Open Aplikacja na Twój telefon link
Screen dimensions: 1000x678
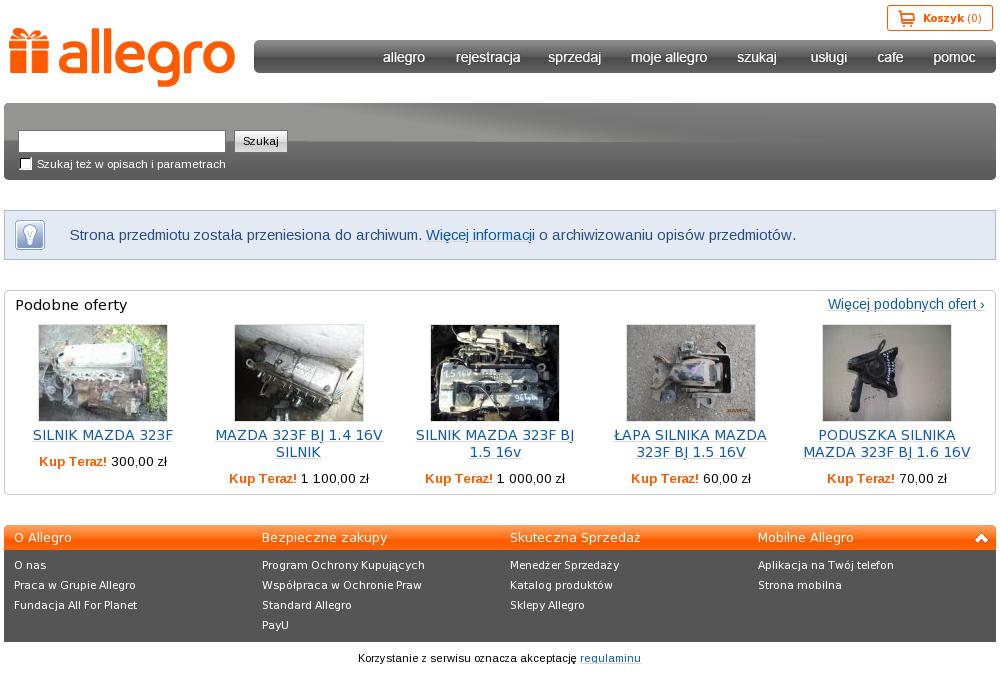tap(826, 565)
